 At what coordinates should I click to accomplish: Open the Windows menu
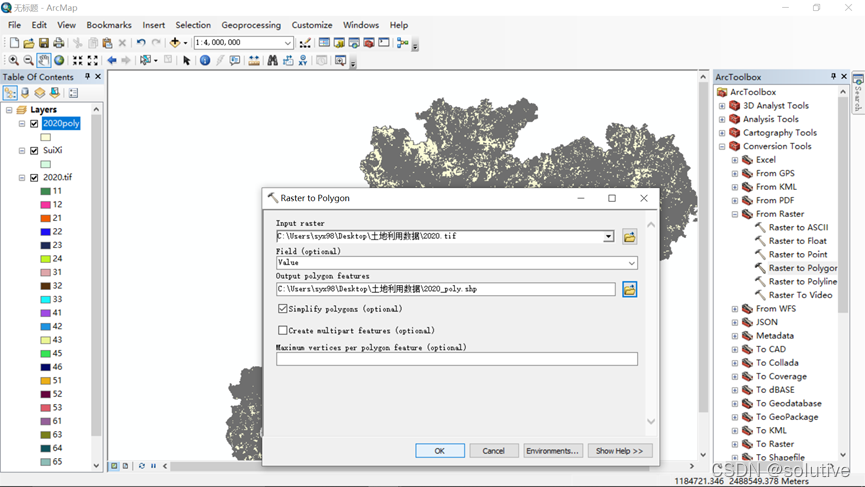pyautogui.click(x=361, y=25)
